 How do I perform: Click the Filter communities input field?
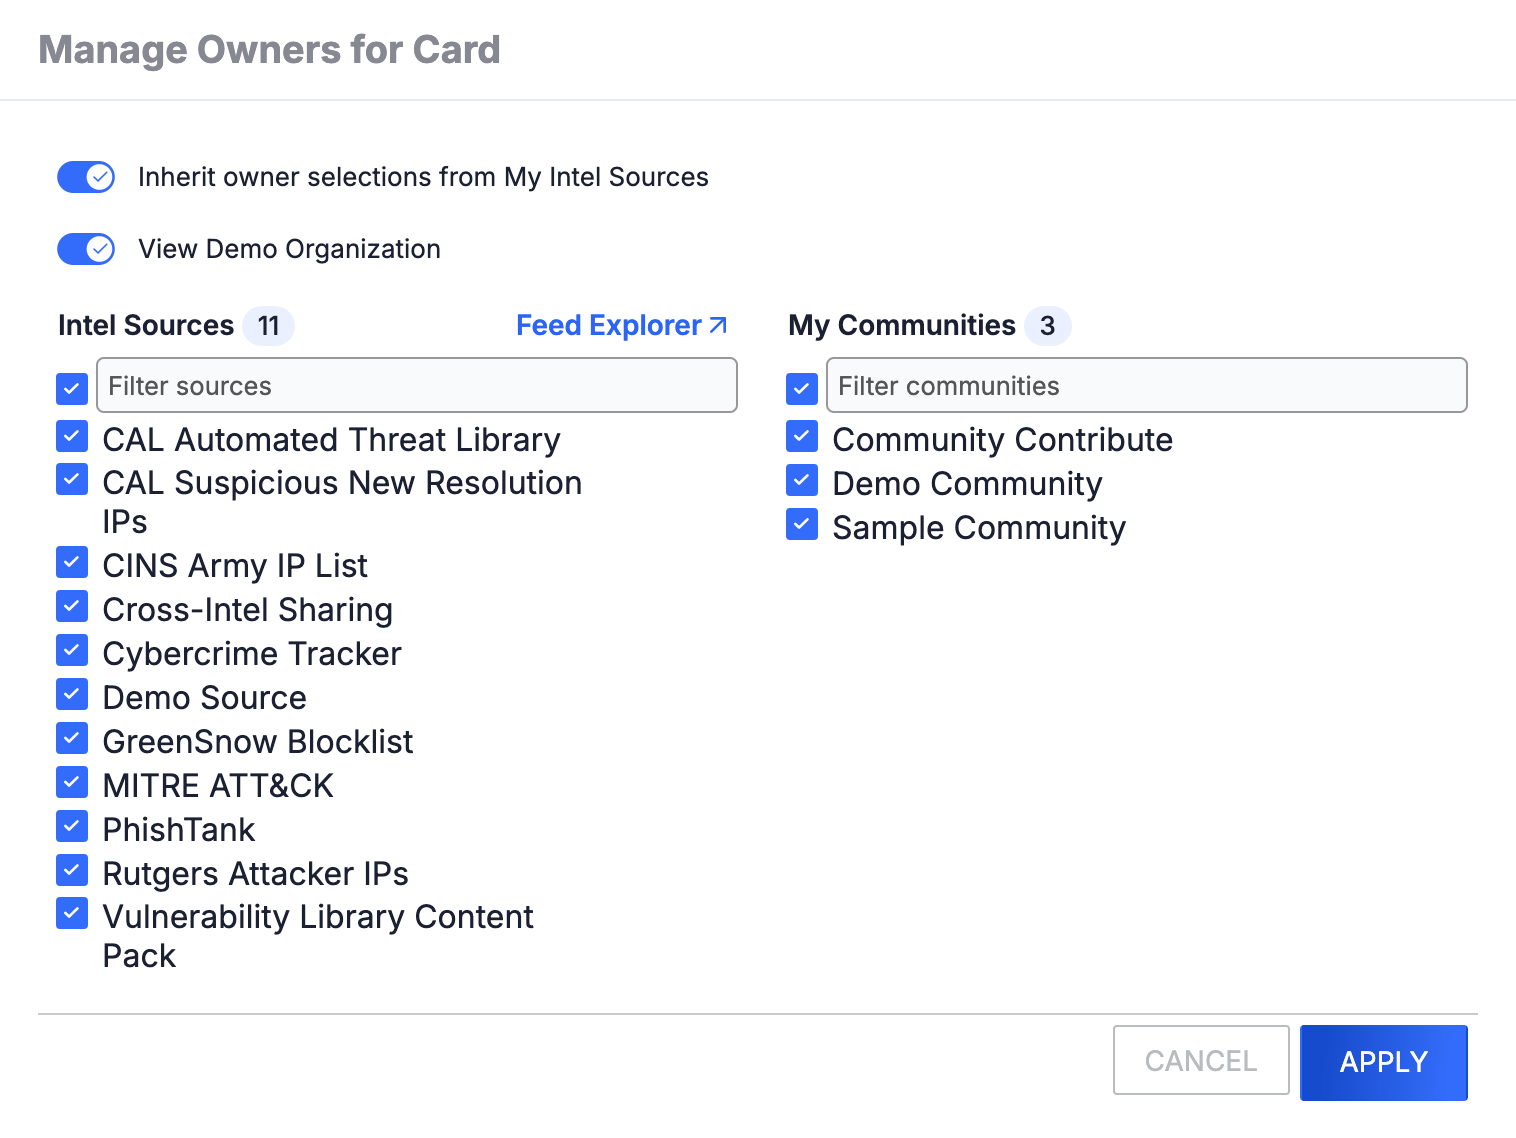1147,385
